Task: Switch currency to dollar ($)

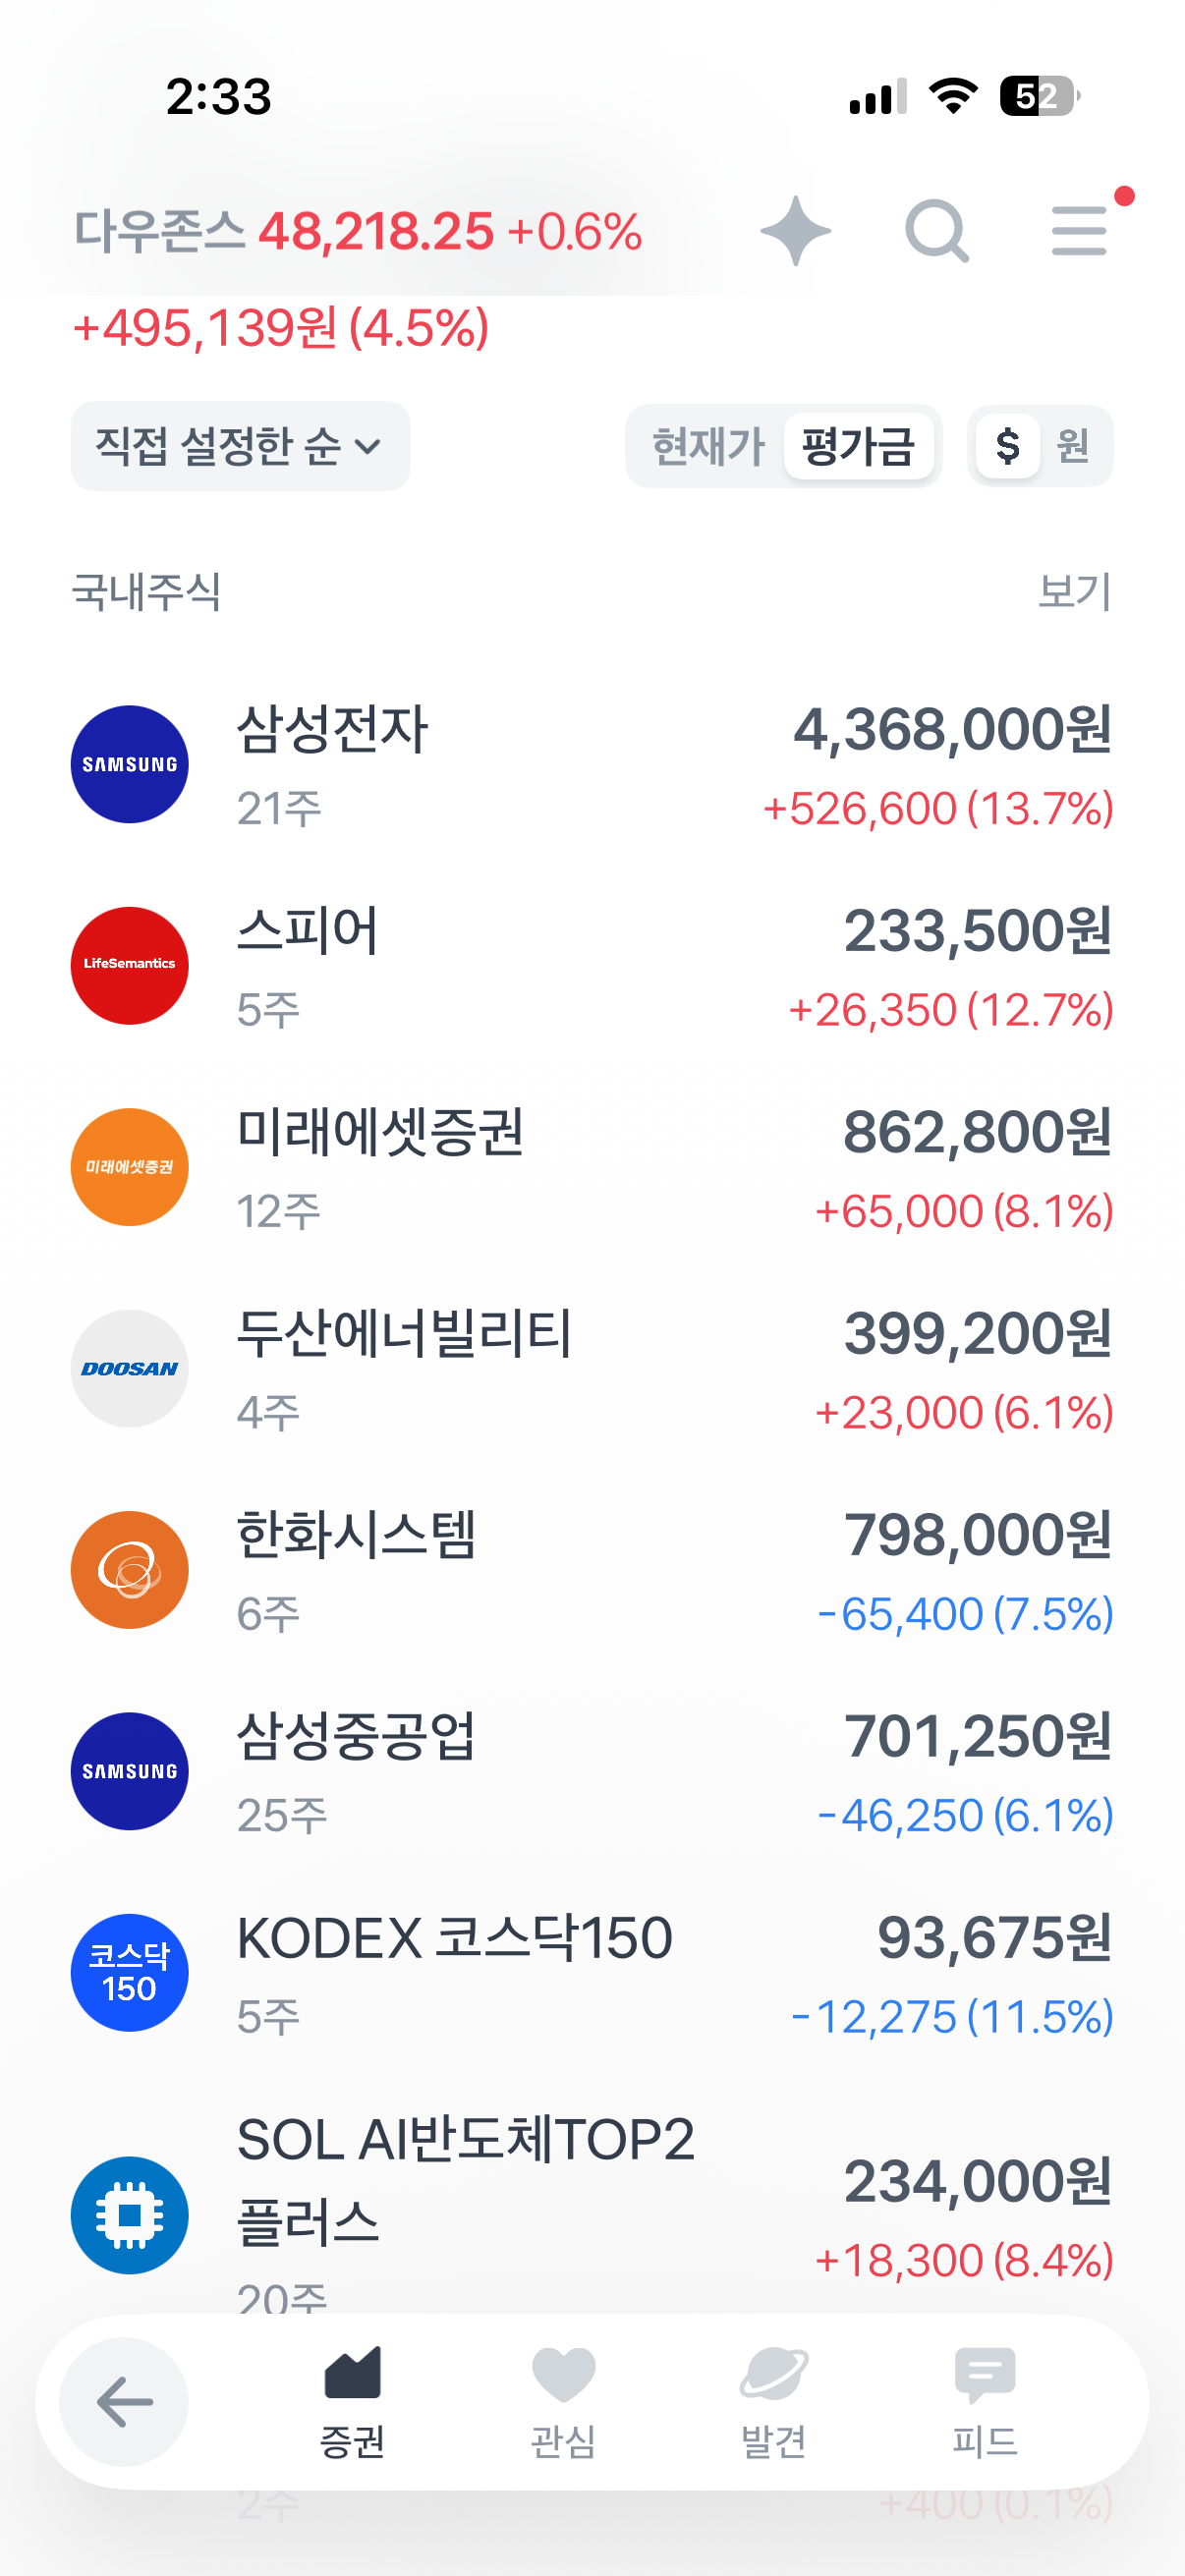Action: click(1007, 446)
